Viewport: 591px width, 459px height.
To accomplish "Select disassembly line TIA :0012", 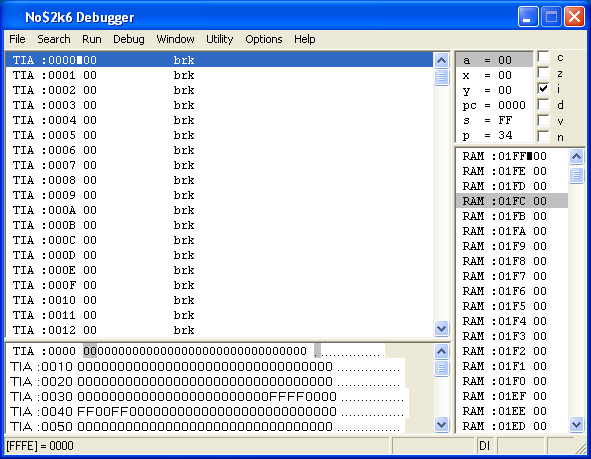I will pos(219,330).
